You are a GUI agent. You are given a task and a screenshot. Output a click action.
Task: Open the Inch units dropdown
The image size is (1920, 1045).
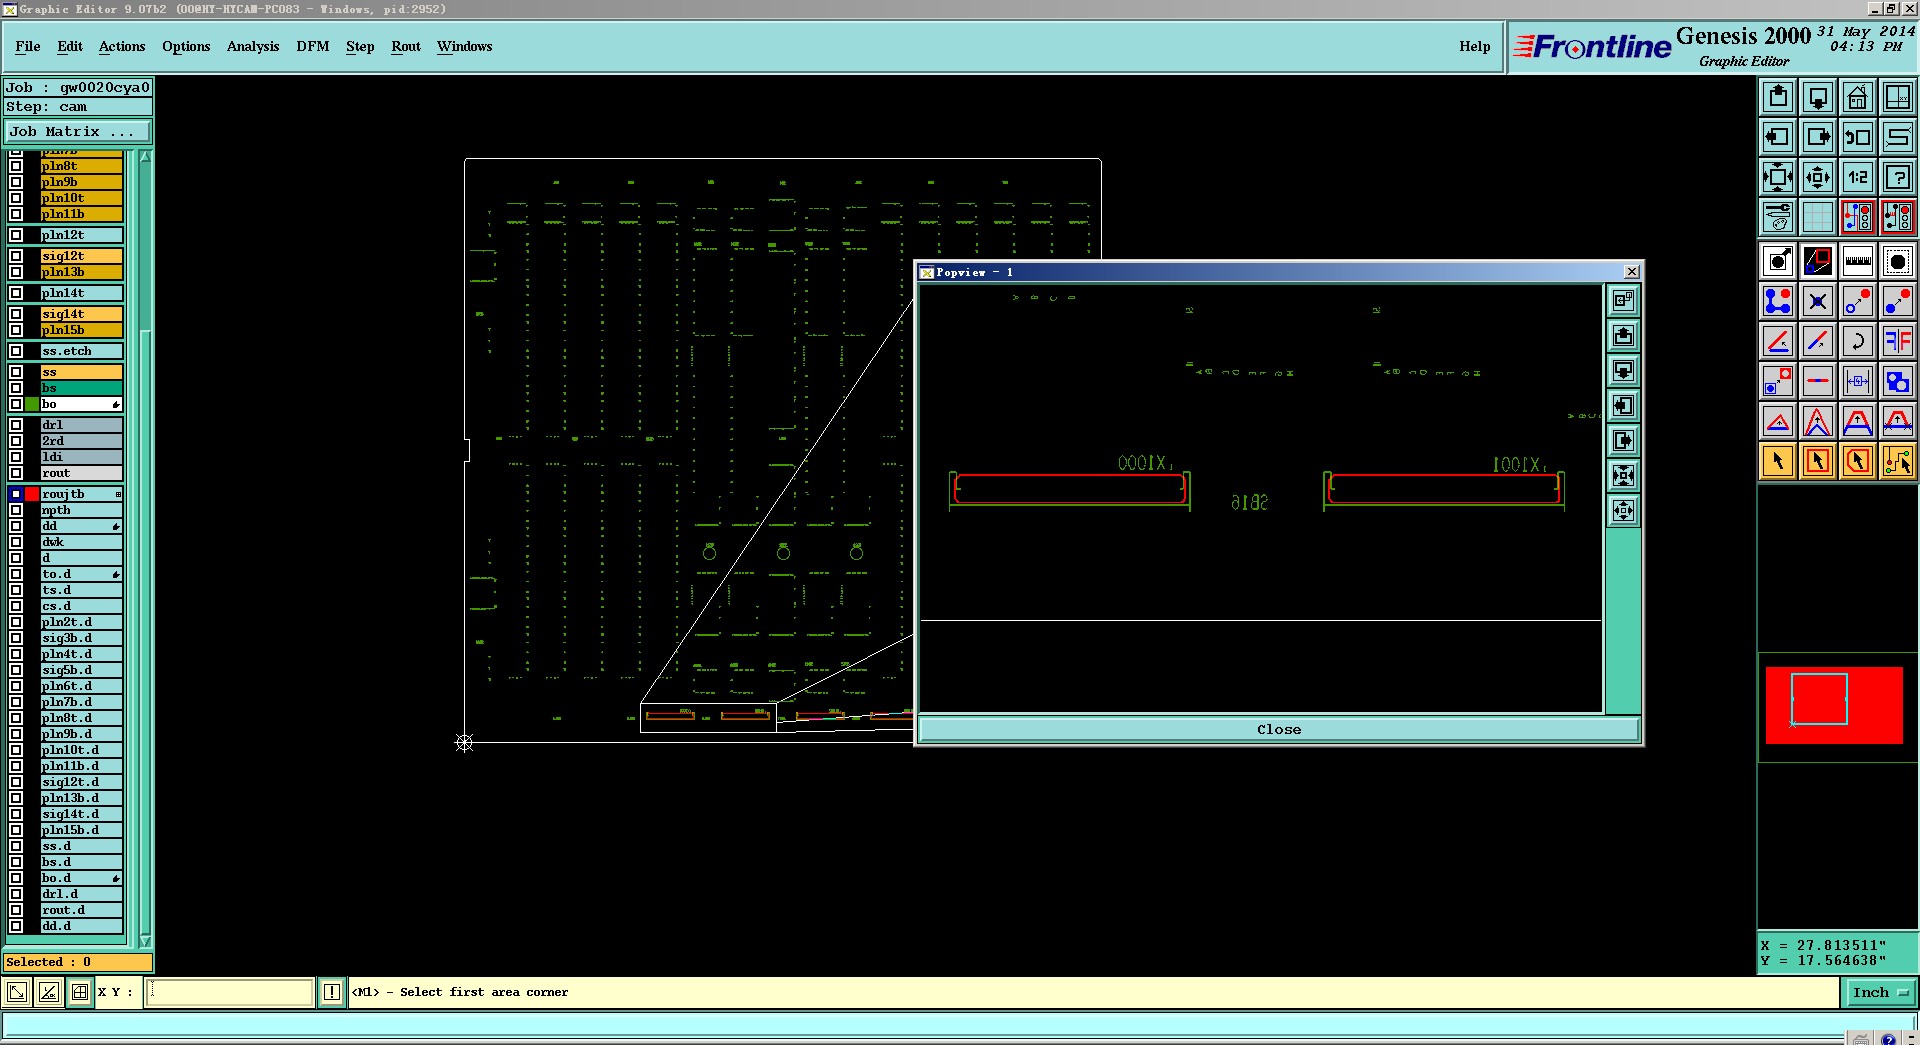1880,992
